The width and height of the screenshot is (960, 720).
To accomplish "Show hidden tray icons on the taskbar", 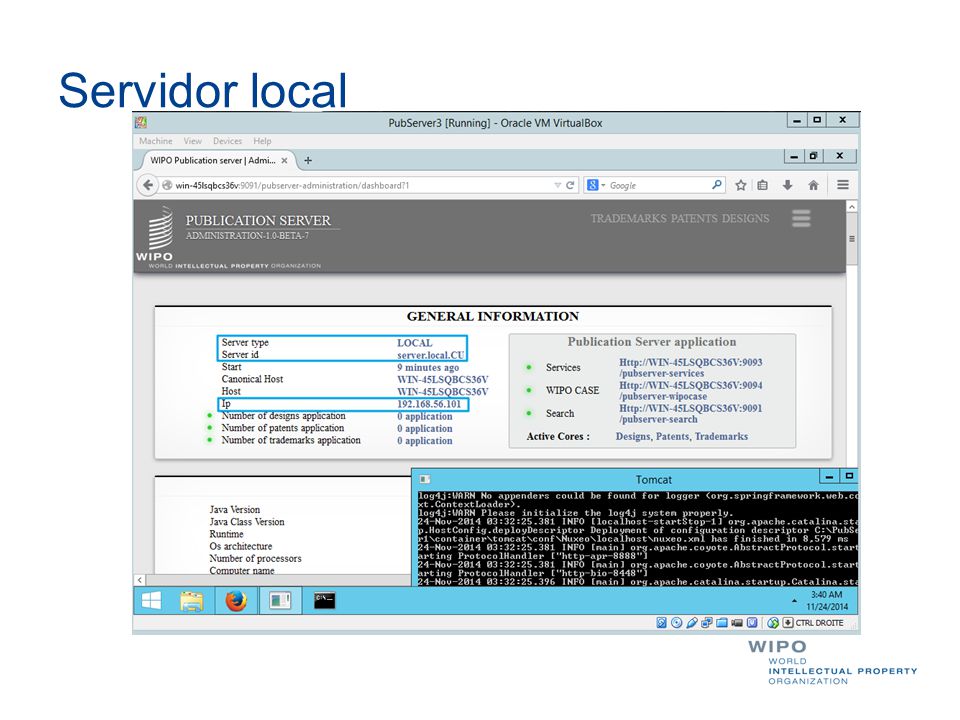I will tap(794, 601).
